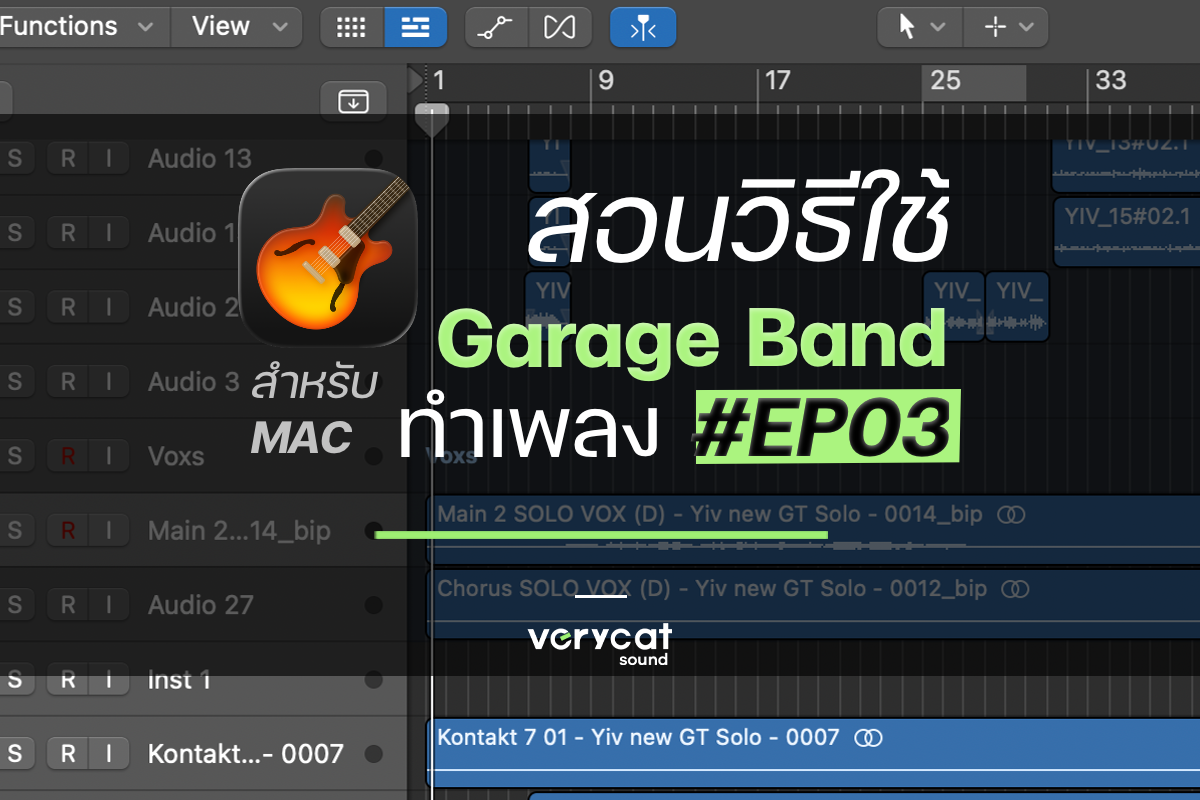The width and height of the screenshot is (1200, 800).
Task: Select the Kontakt...- 0007 track name
Action: pyautogui.click(x=246, y=754)
